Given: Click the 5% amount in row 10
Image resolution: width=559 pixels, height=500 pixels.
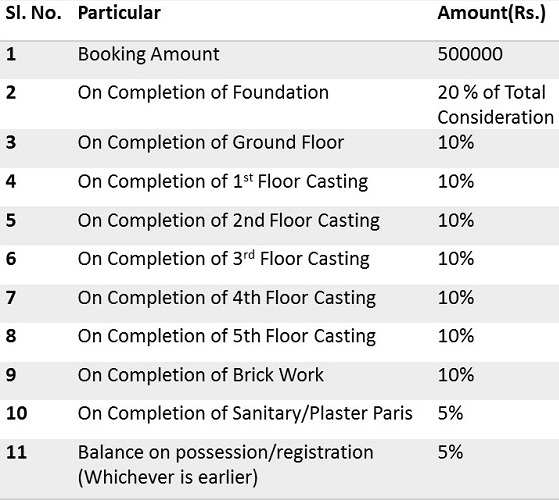Looking at the screenshot, I should click(450, 413).
